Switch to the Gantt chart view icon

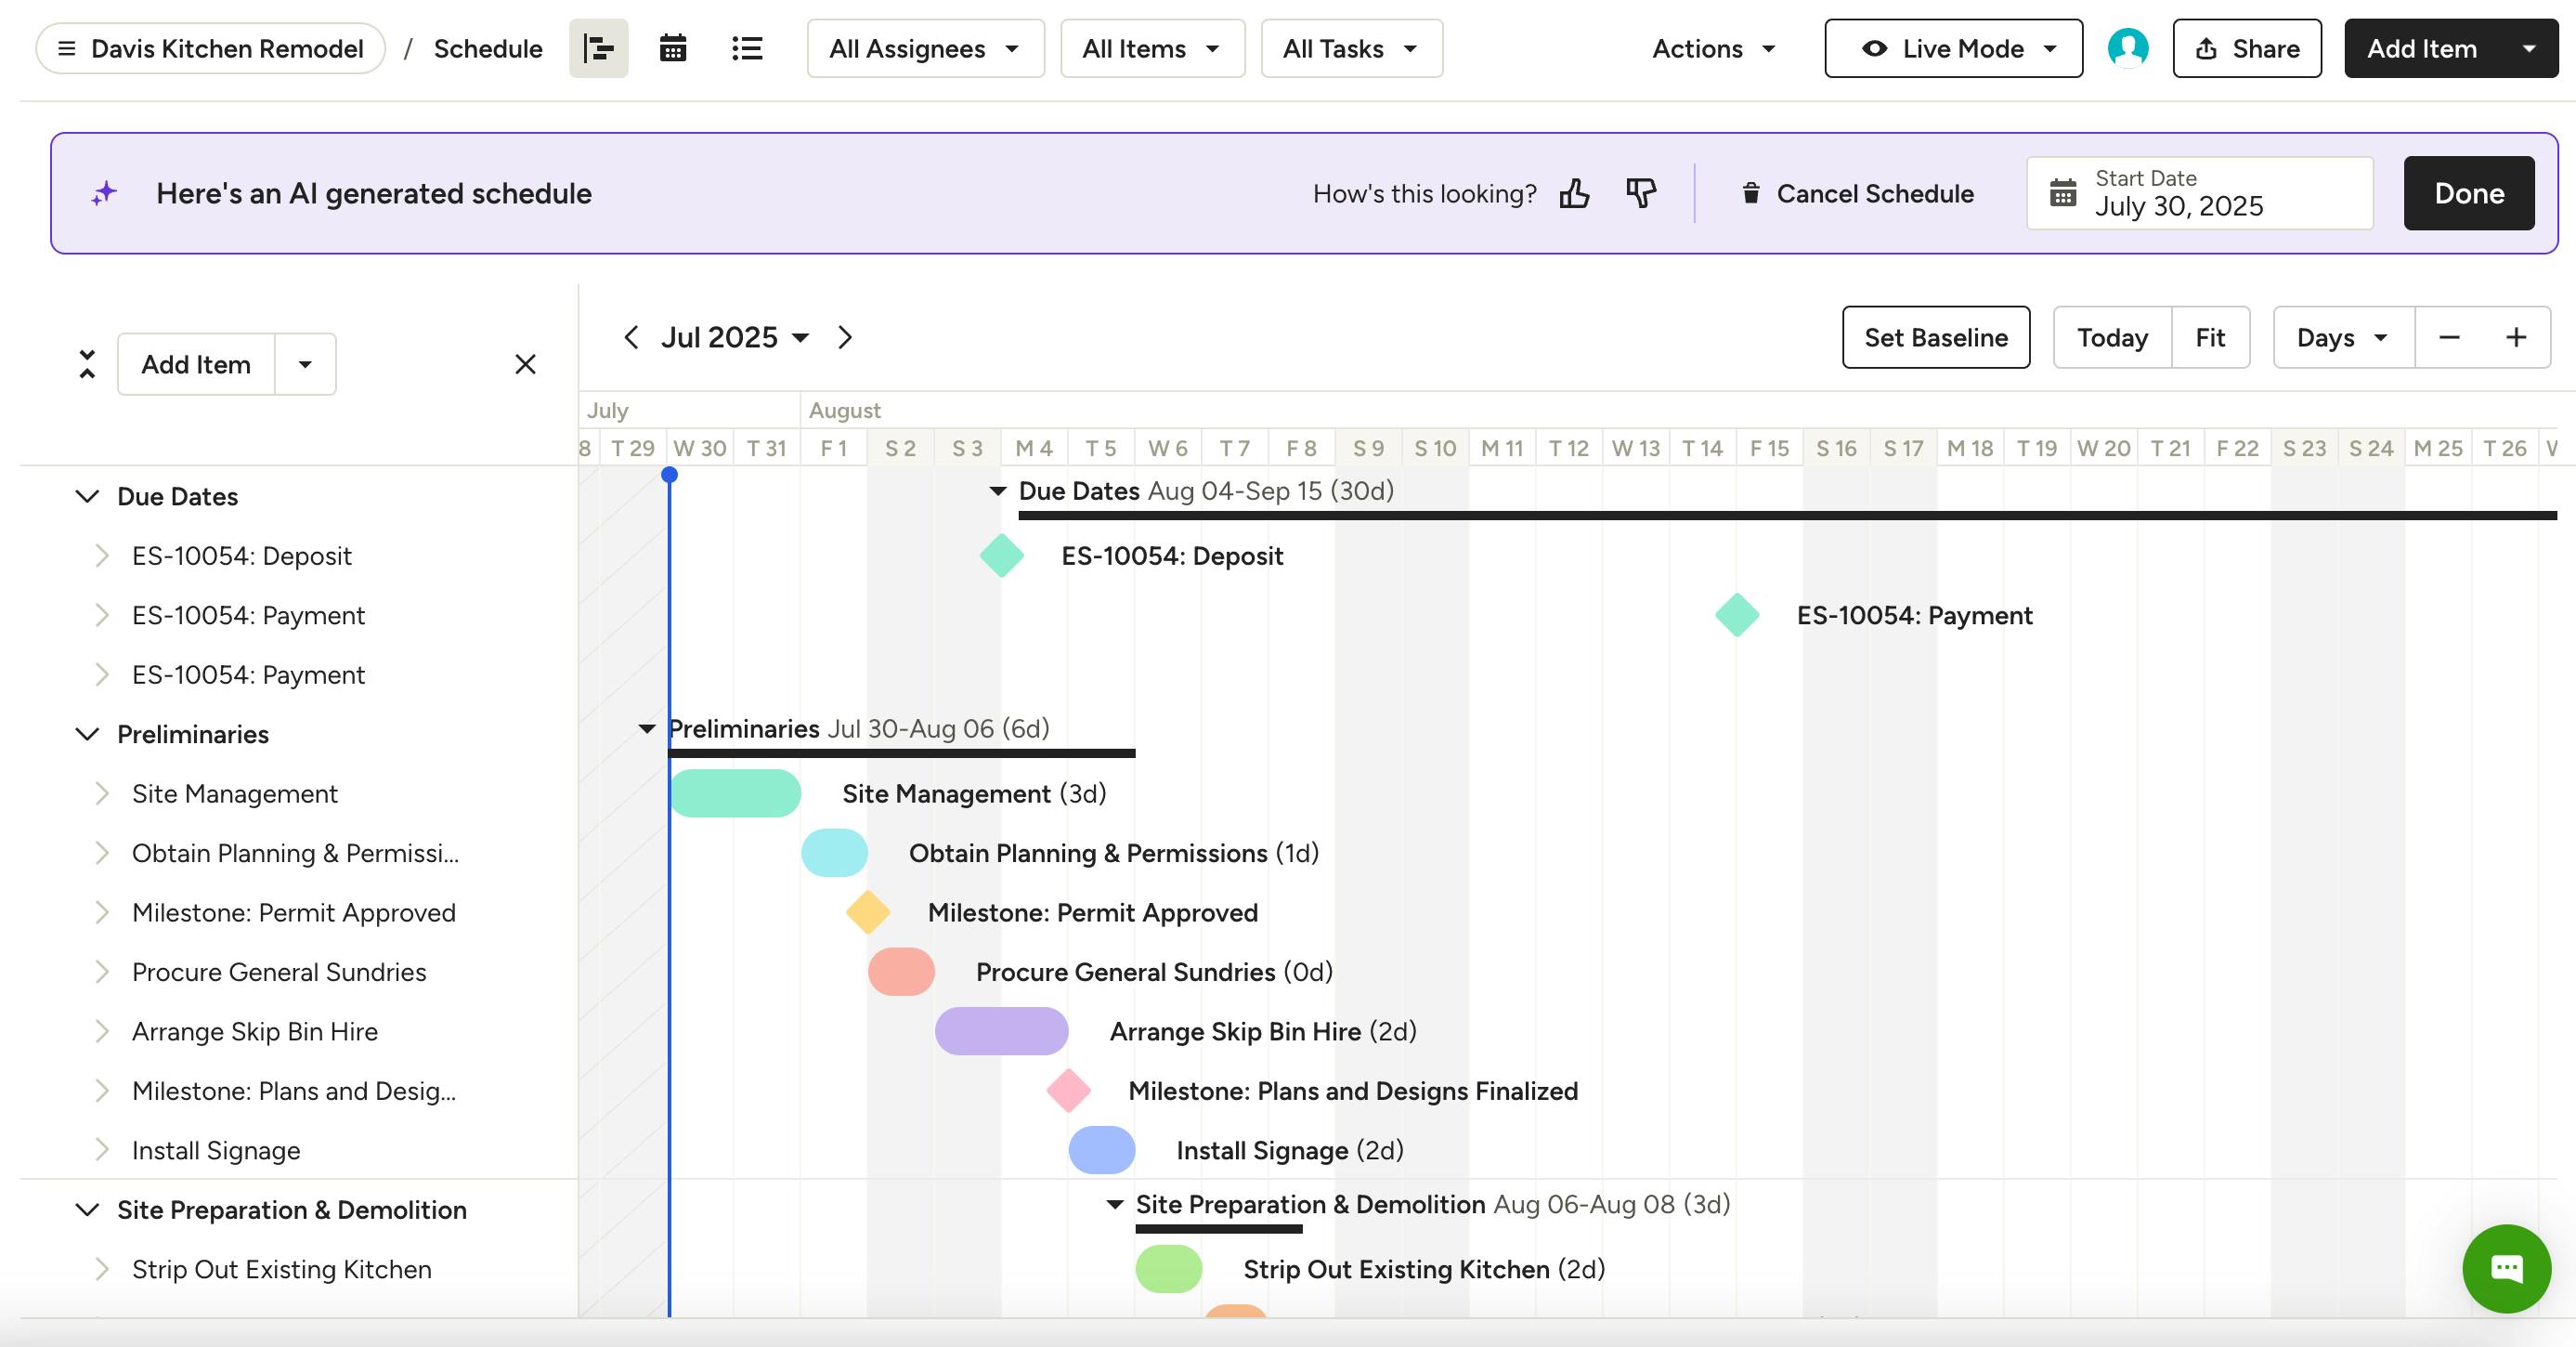598,48
